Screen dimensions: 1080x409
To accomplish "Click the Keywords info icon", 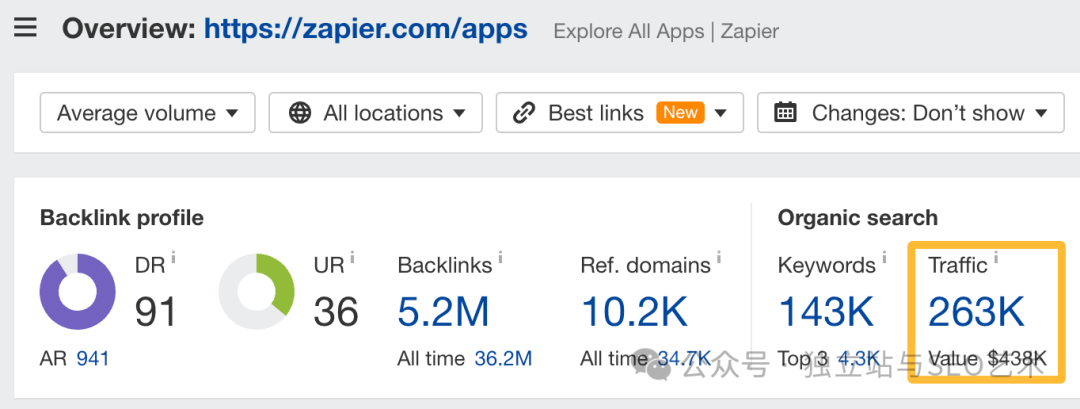I will coord(883,258).
